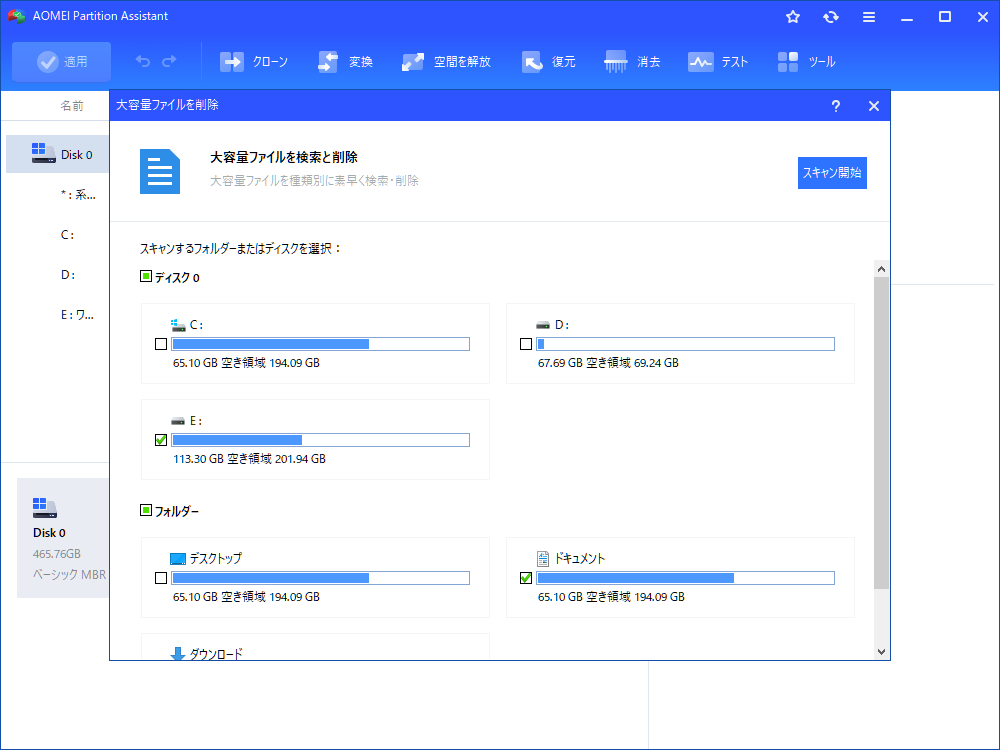Open the Wipe (消去) toolbar menu
The width and height of the screenshot is (1000, 750).
pyautogui.click(x=632, y=62)
